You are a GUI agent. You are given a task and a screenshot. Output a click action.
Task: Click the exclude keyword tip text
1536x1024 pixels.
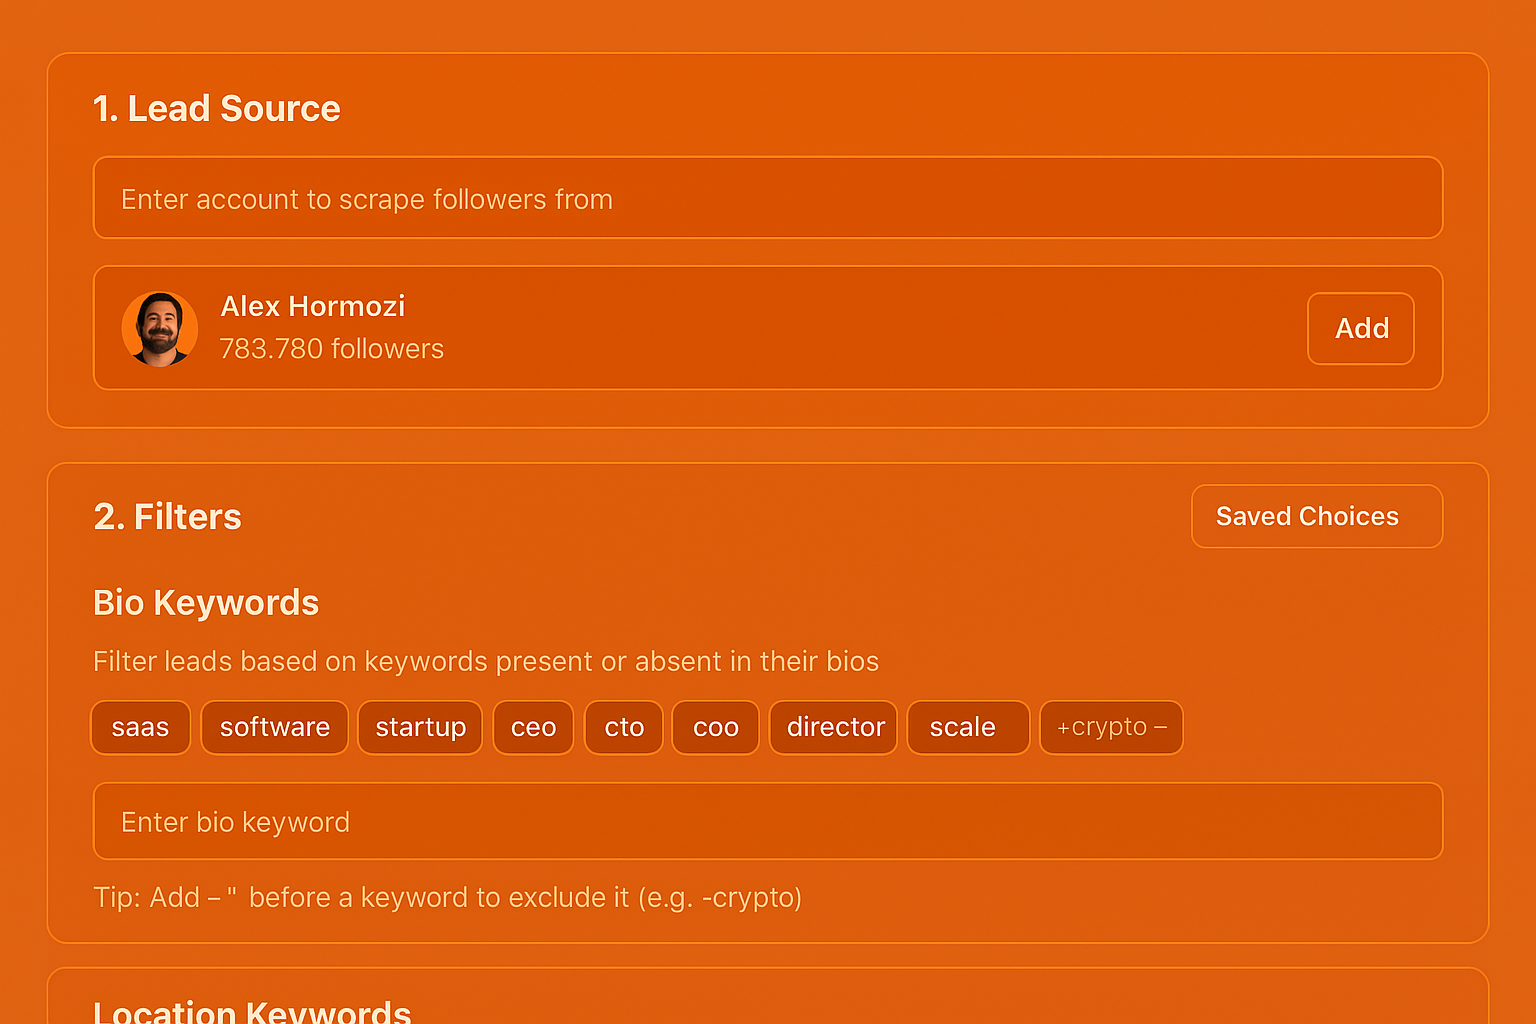click(447, 897)
